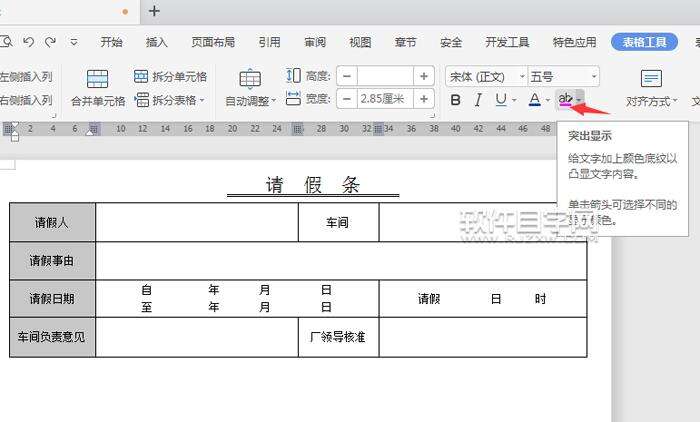Open the 视图 tab

360,42
